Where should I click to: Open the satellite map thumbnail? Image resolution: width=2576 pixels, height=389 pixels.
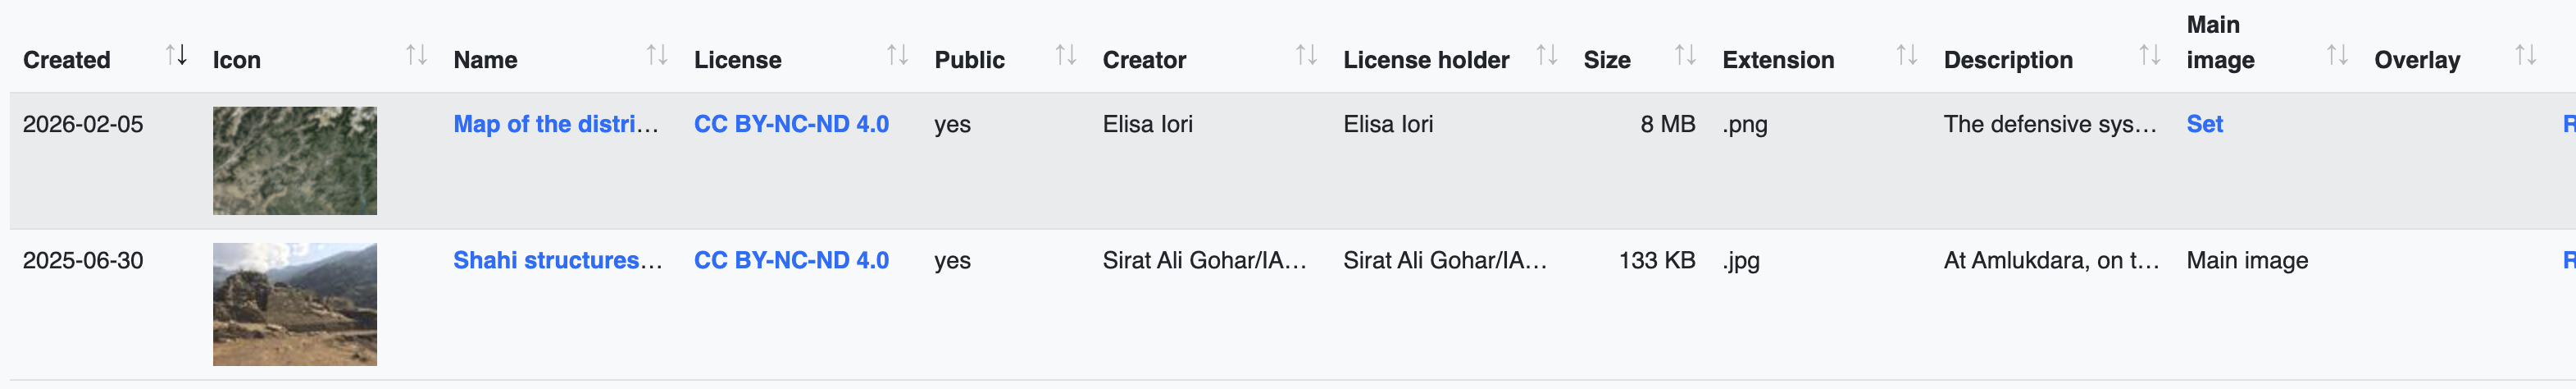pyautogui.click(x=295, y=161)
